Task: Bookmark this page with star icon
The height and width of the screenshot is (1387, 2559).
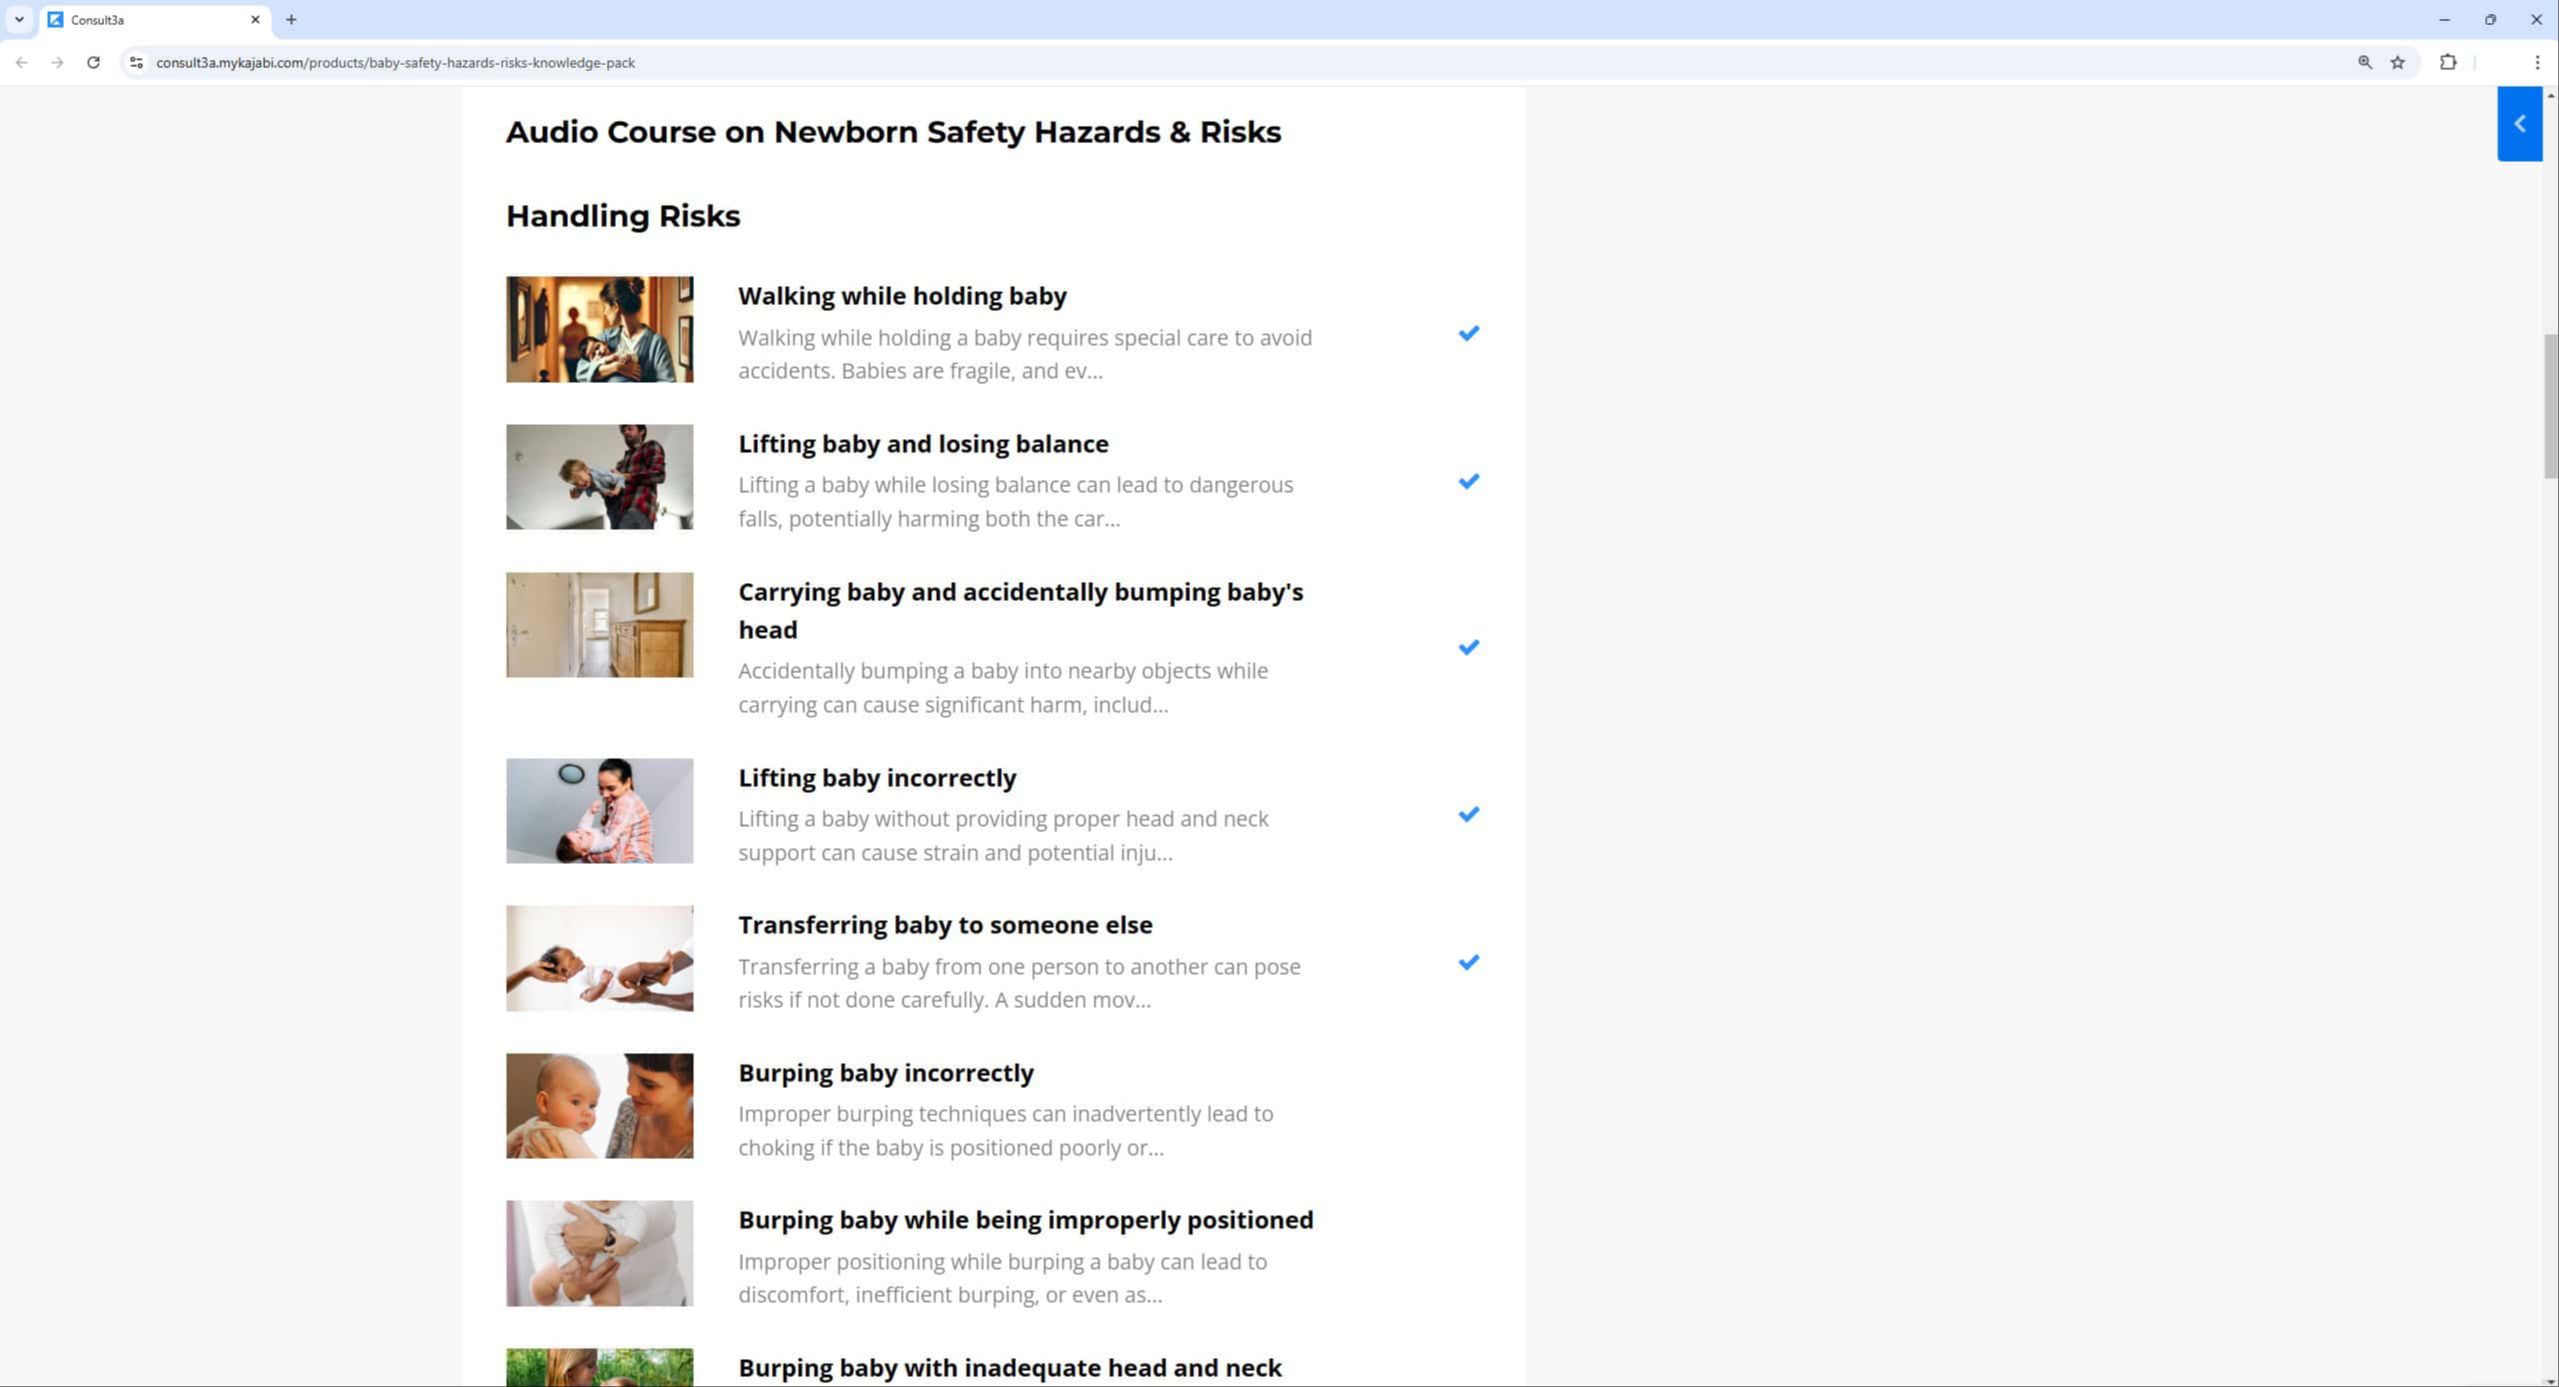Action: click(x=2397, y=62)
